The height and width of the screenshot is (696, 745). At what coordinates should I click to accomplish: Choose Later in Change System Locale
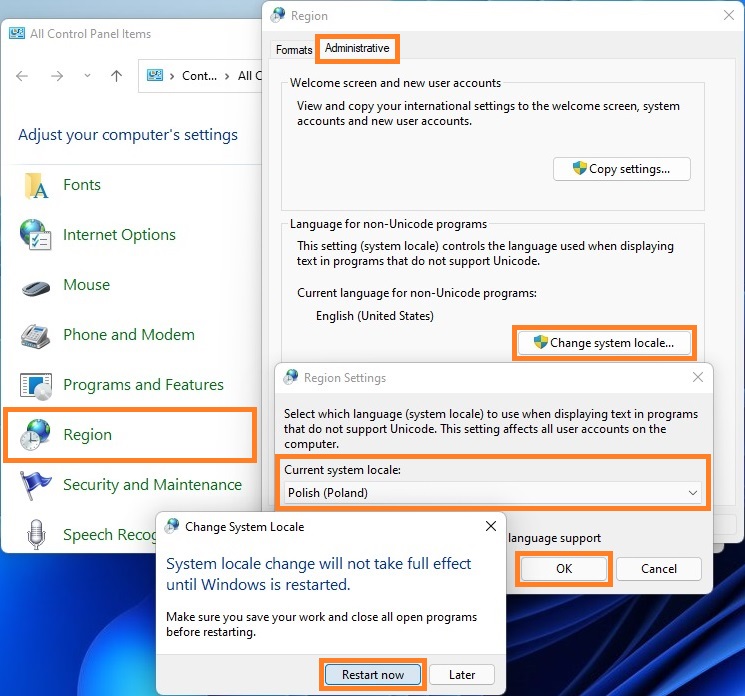462,675
